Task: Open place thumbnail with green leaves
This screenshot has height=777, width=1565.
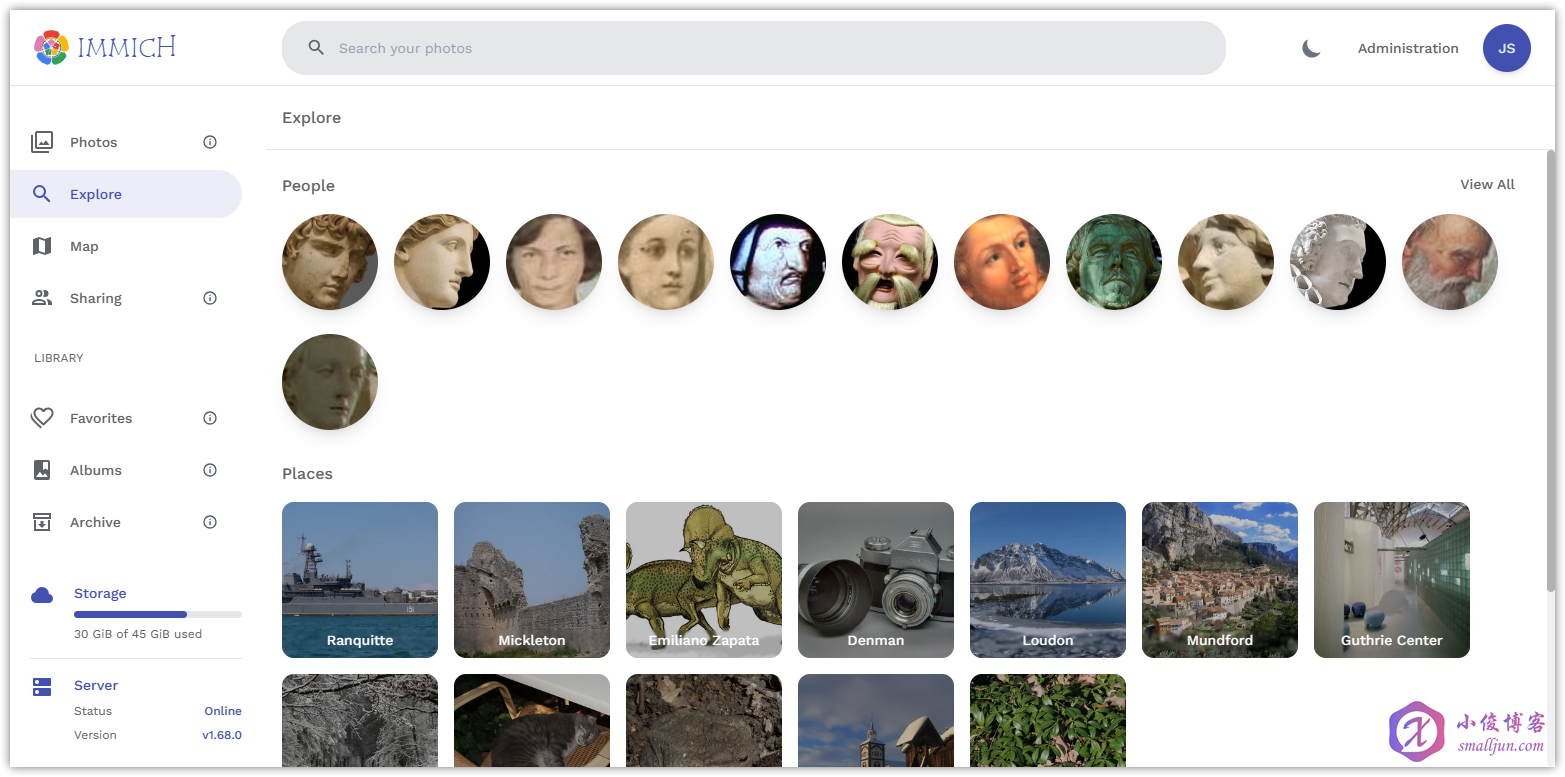Action: click(x=1048, y=721)
